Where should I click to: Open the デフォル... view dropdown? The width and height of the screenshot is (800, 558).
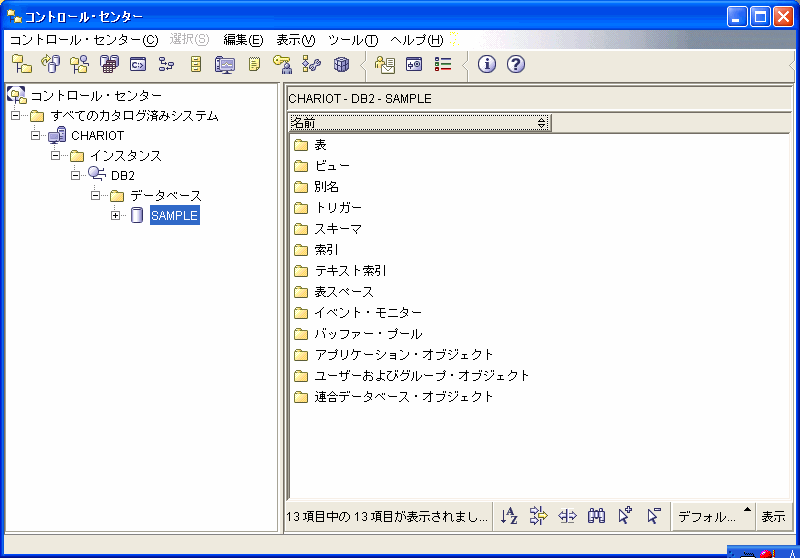(714, 516)
